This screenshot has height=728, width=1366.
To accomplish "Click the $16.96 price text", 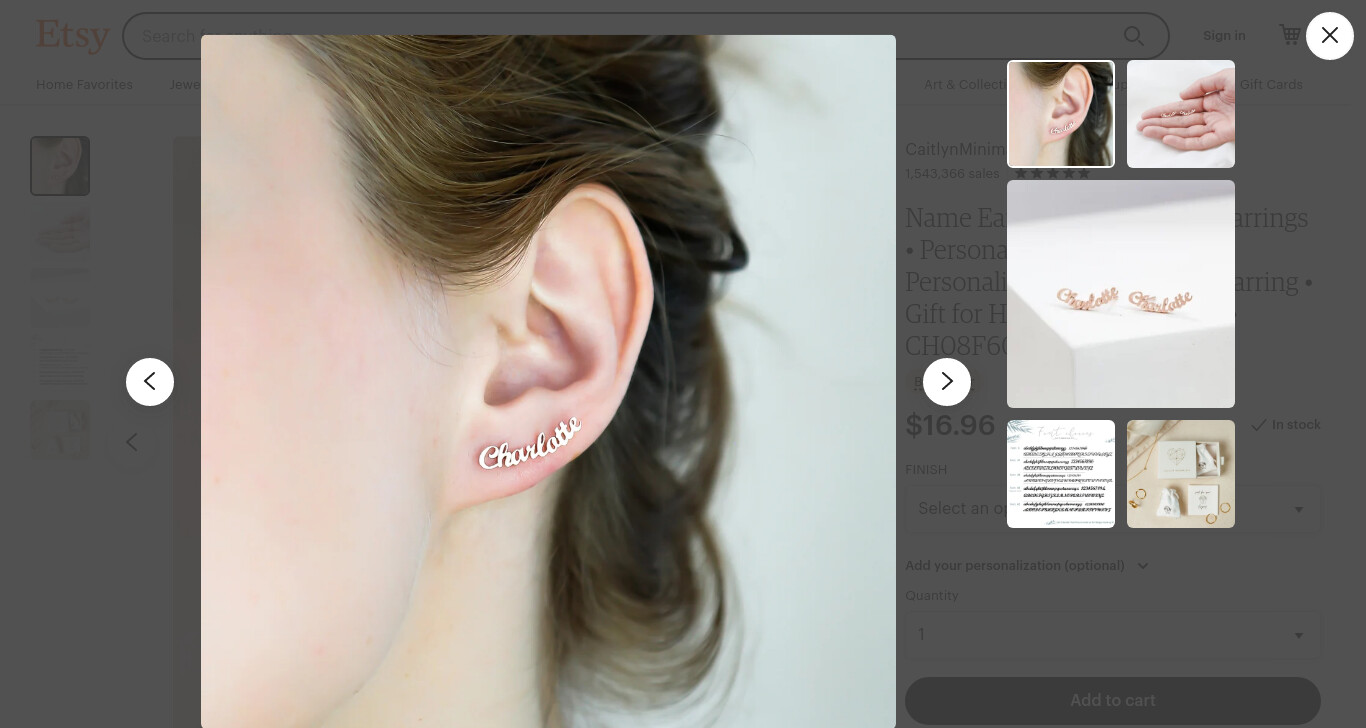I will [950, 425].
